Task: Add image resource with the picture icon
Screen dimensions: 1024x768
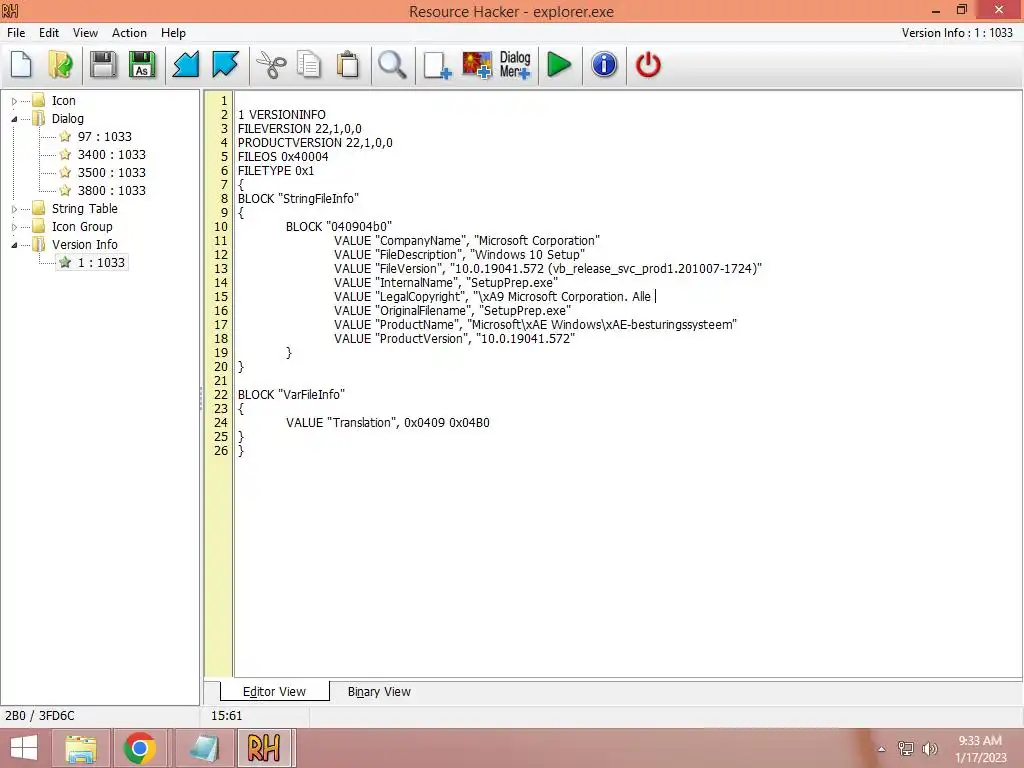Action: tap(477, 65)
